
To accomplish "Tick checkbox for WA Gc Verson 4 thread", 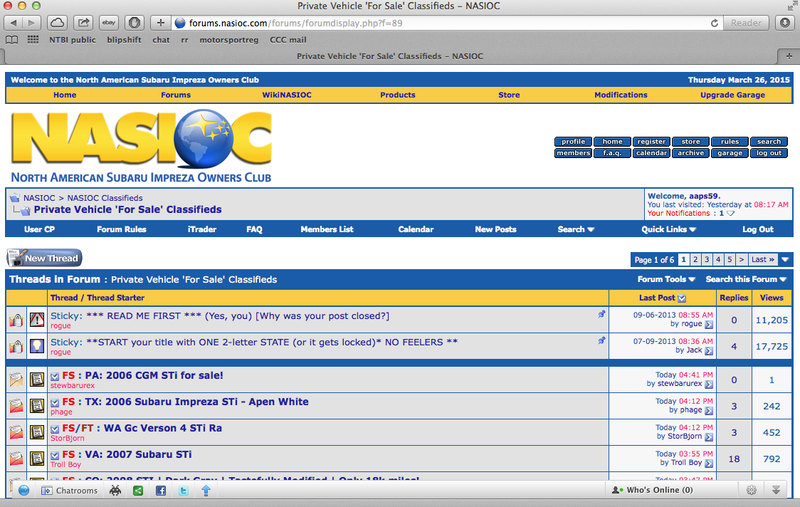I will [55, 429].
